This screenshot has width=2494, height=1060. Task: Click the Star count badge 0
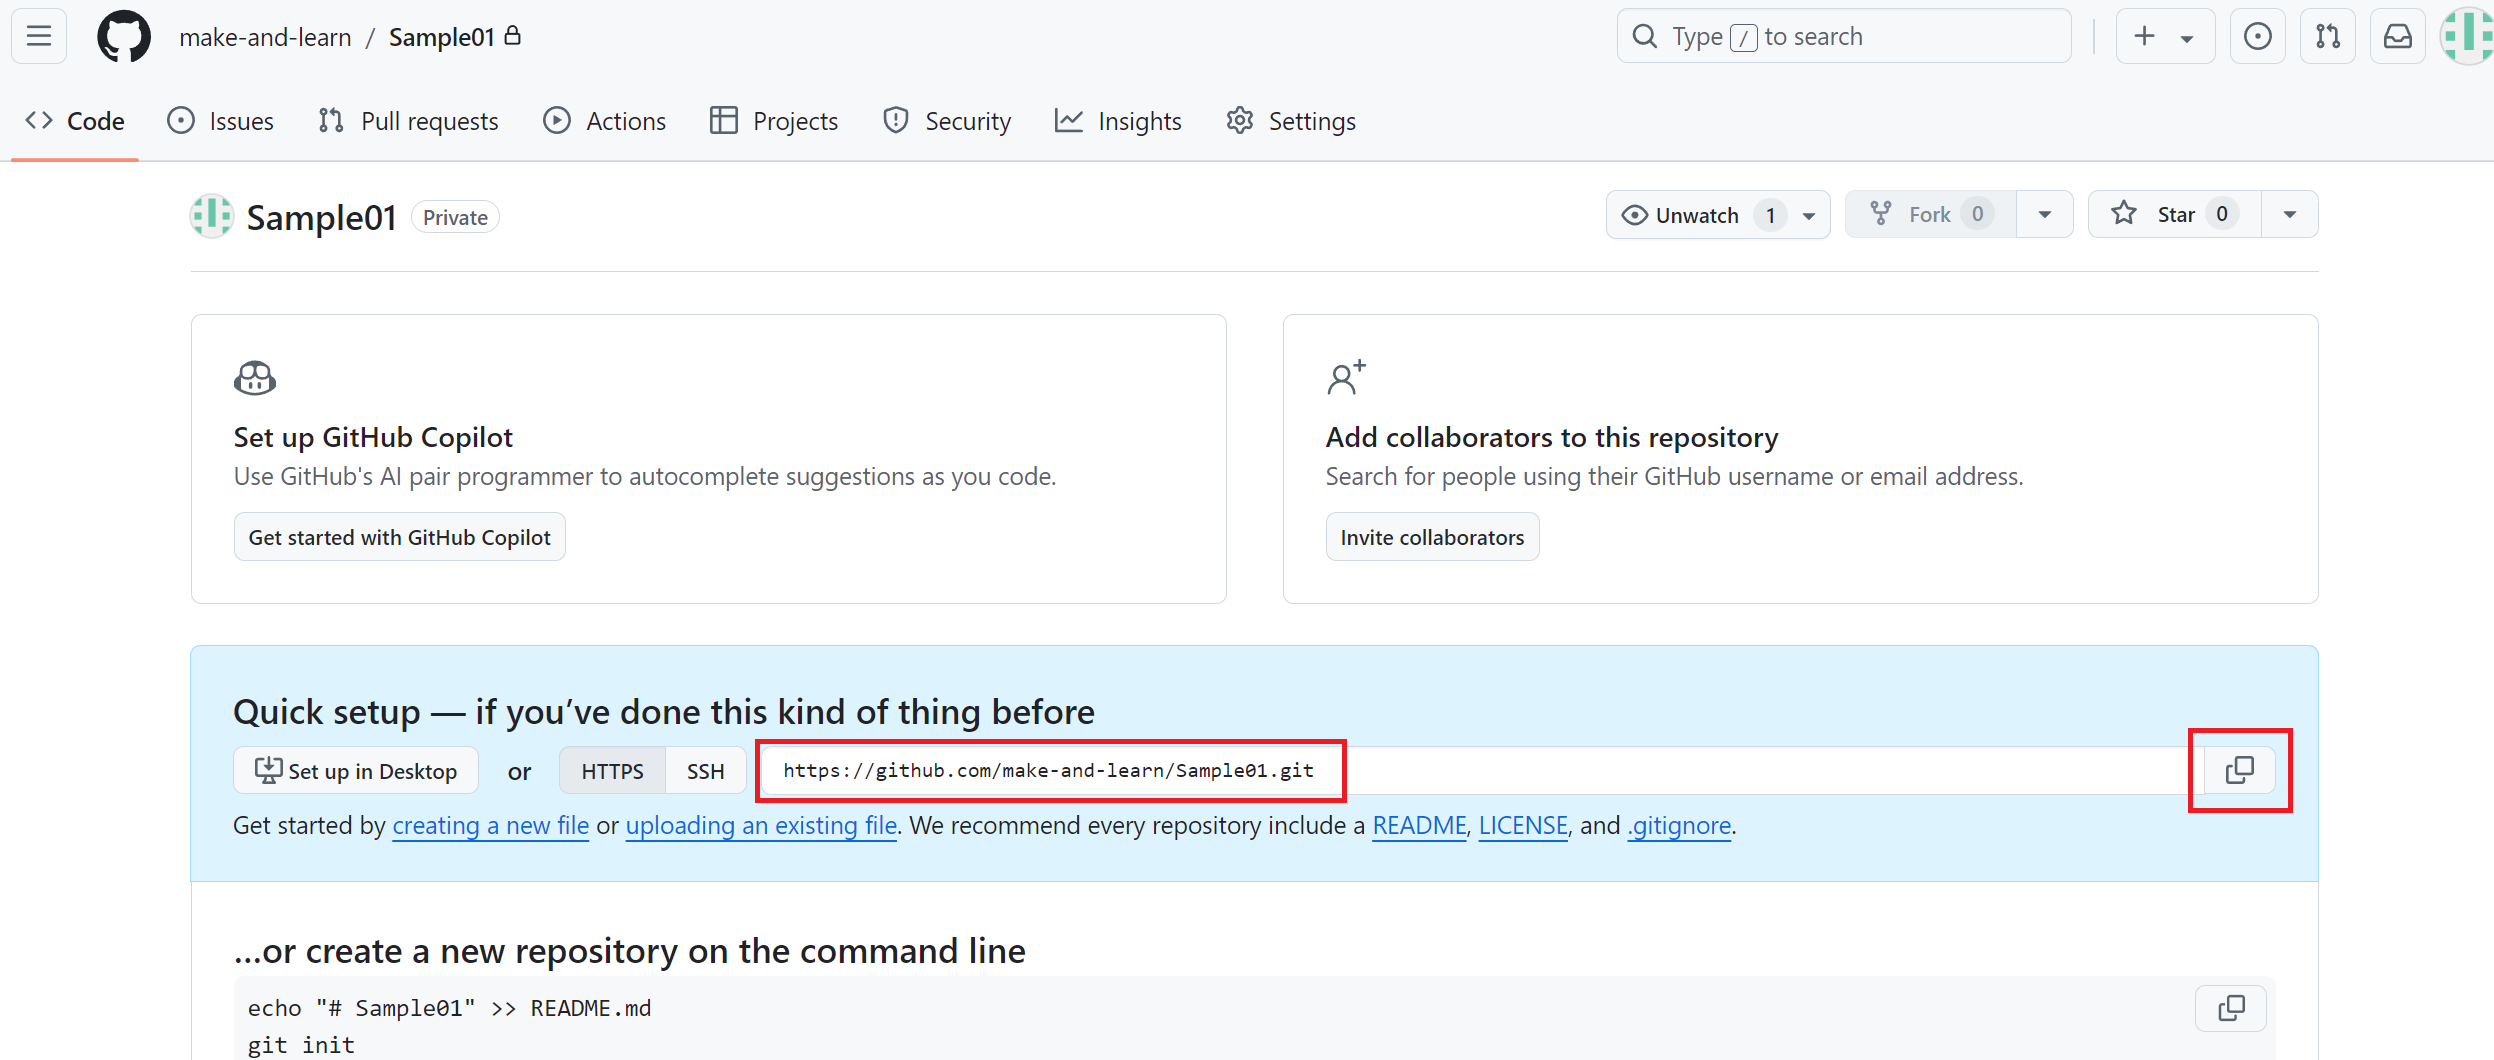(2222, 214)
